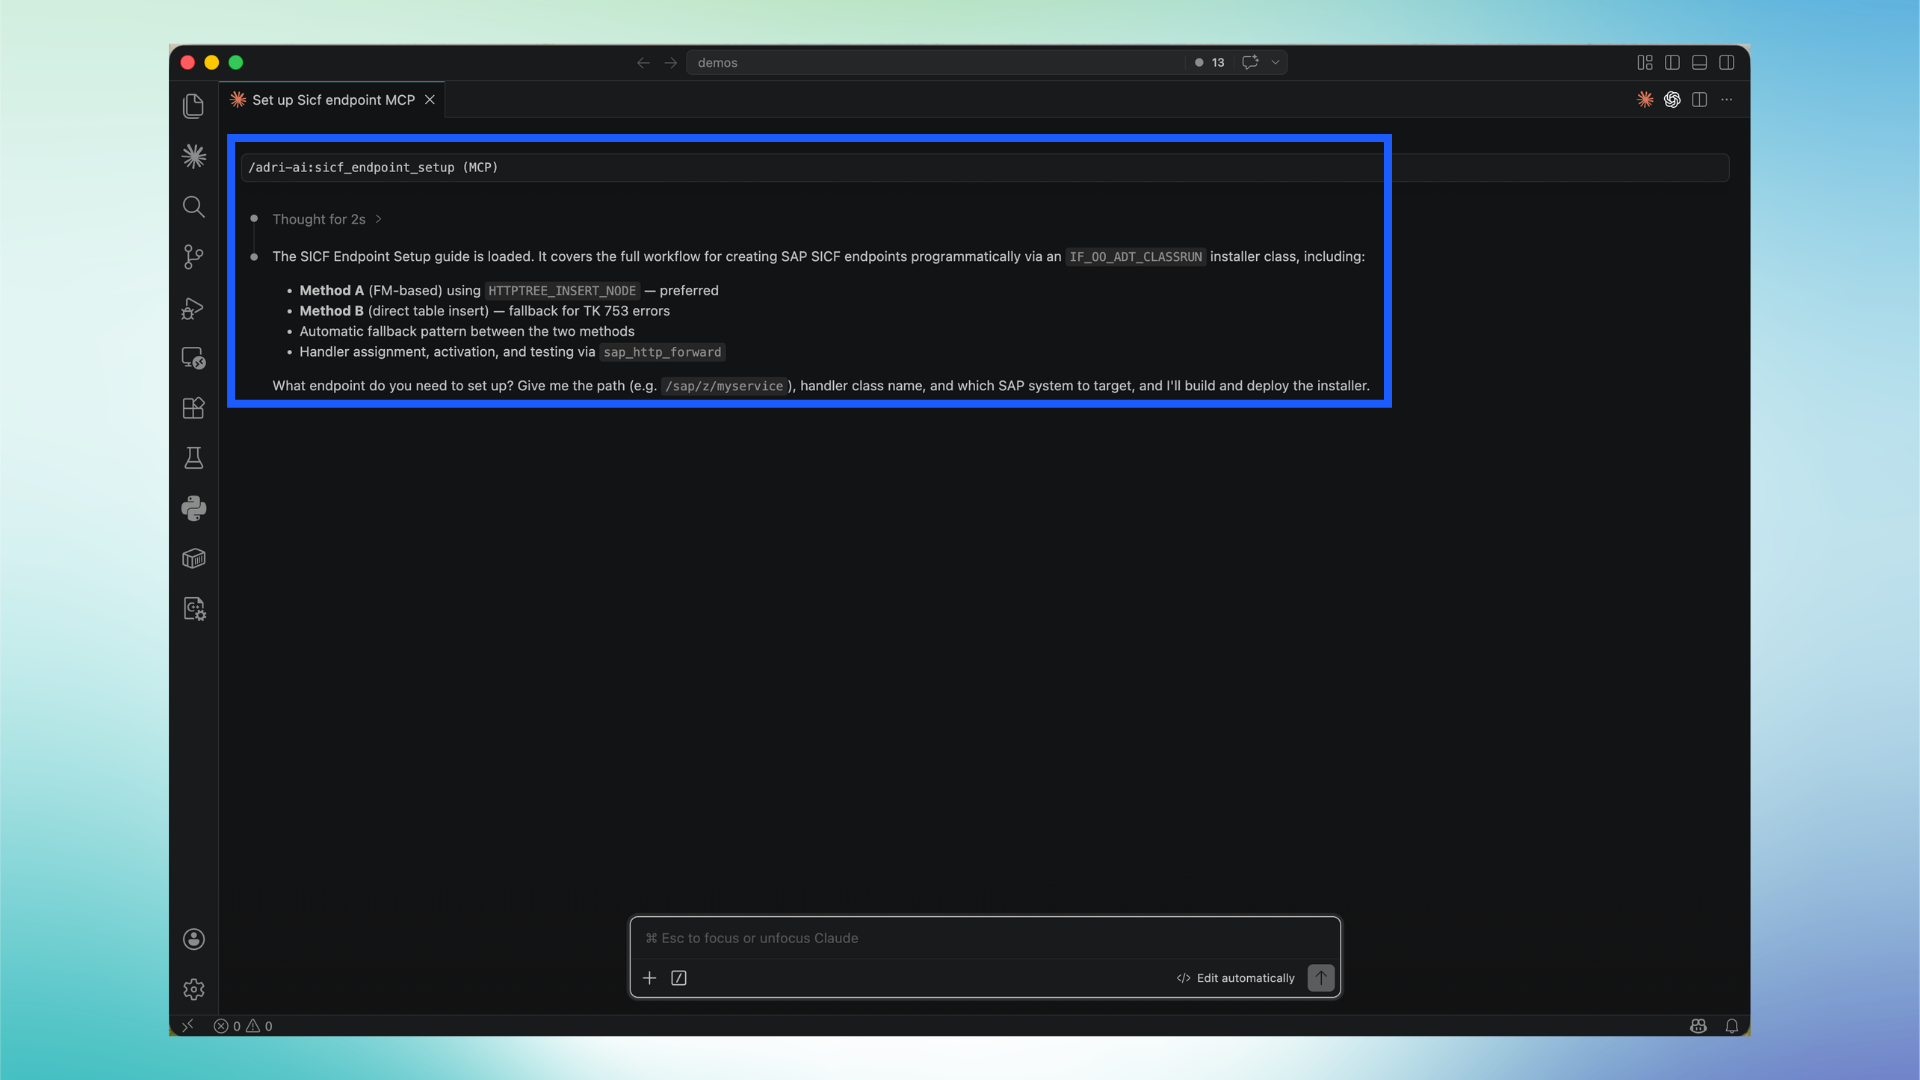
Task: Select the Testing beaker icon
Action: (193, 457)
